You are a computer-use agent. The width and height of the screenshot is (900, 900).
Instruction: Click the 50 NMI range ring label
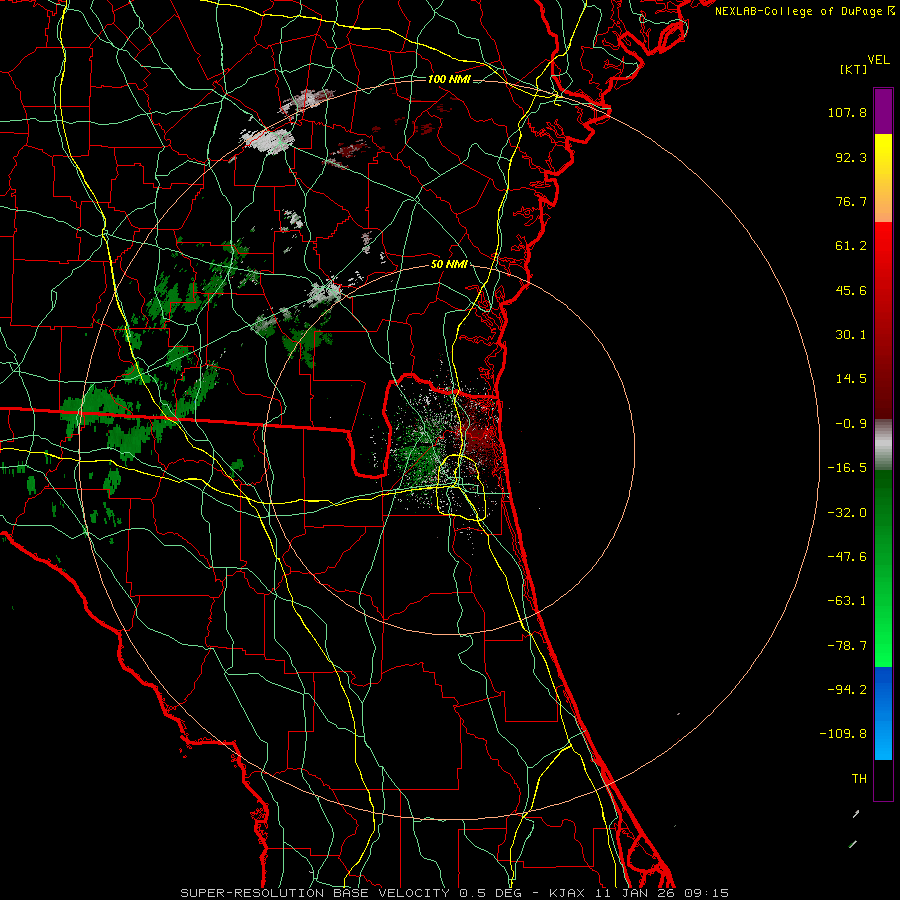click(449, 264)
